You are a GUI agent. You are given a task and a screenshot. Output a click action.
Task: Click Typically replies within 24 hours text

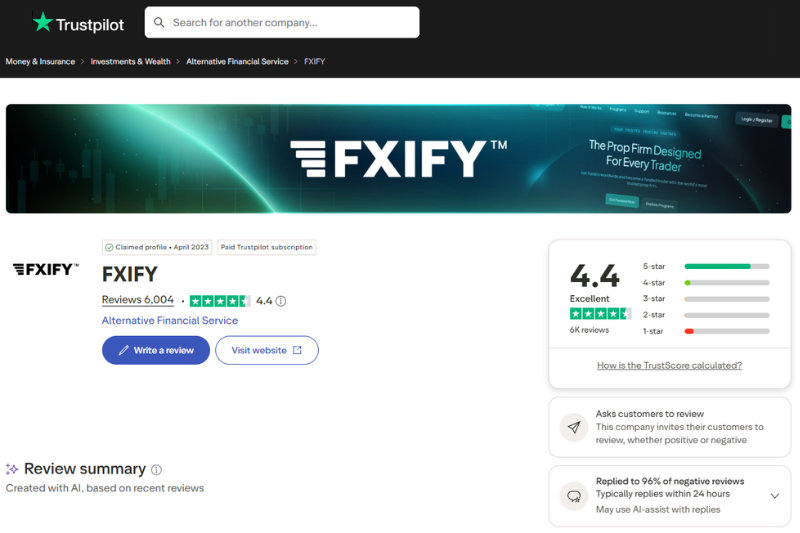point(663,494)
